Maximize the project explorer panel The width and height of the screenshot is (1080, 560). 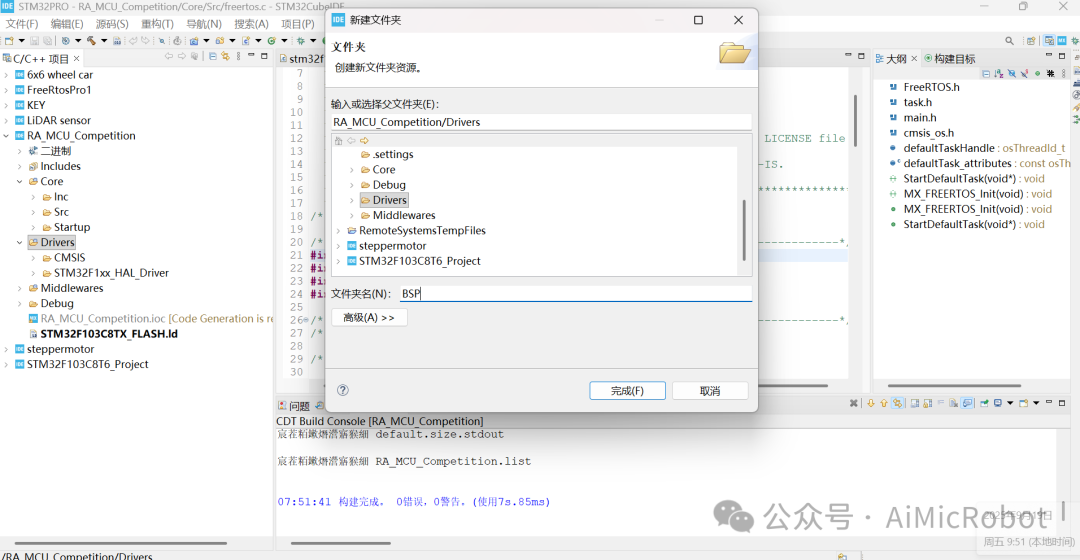264,56
